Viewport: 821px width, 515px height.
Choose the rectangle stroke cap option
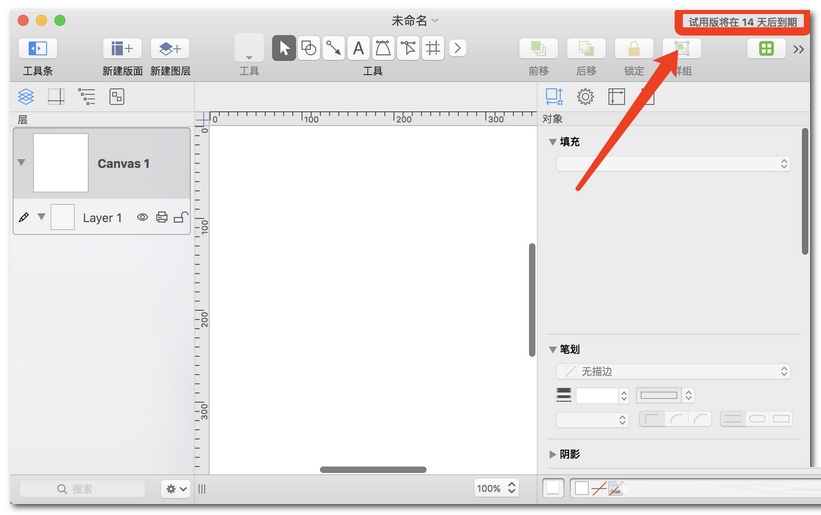coord(781,419)
